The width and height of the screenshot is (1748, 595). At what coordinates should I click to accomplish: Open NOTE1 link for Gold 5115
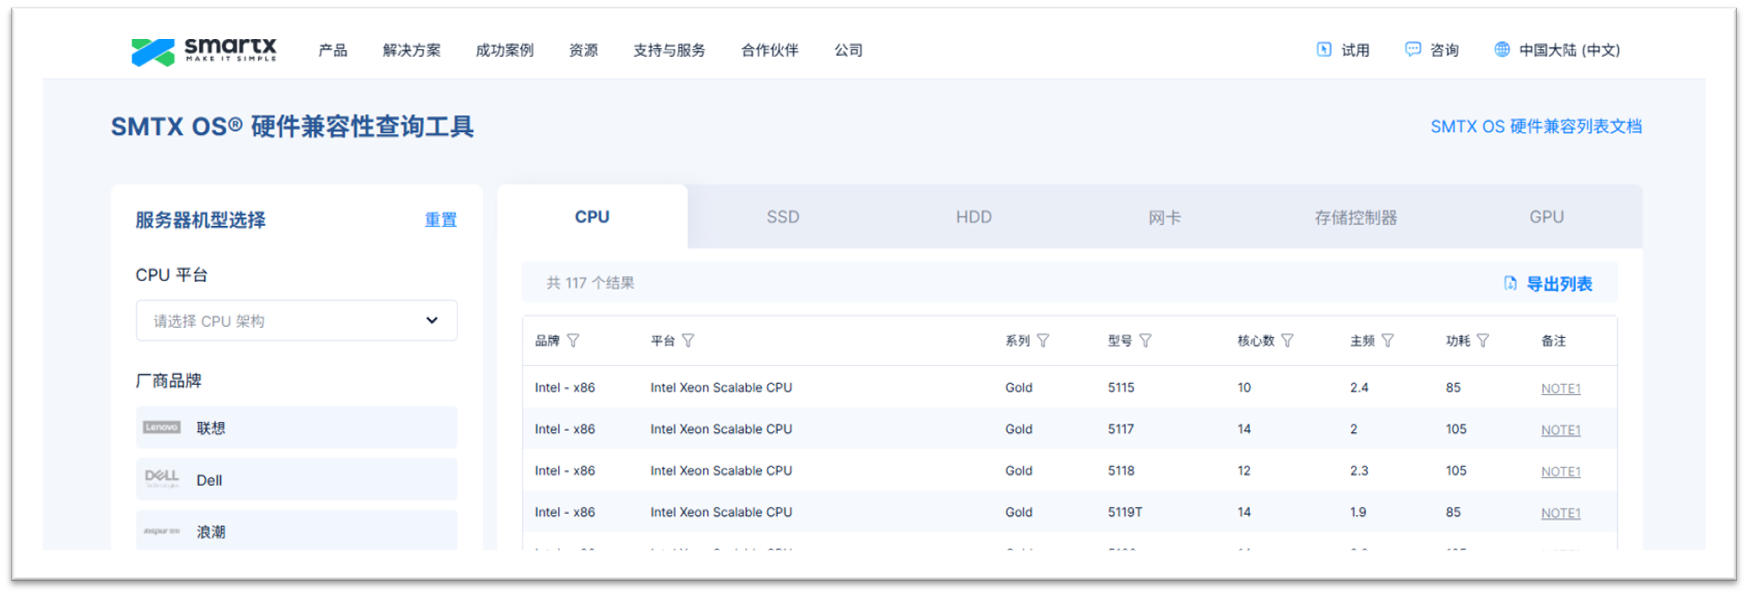pos(1560,389)
